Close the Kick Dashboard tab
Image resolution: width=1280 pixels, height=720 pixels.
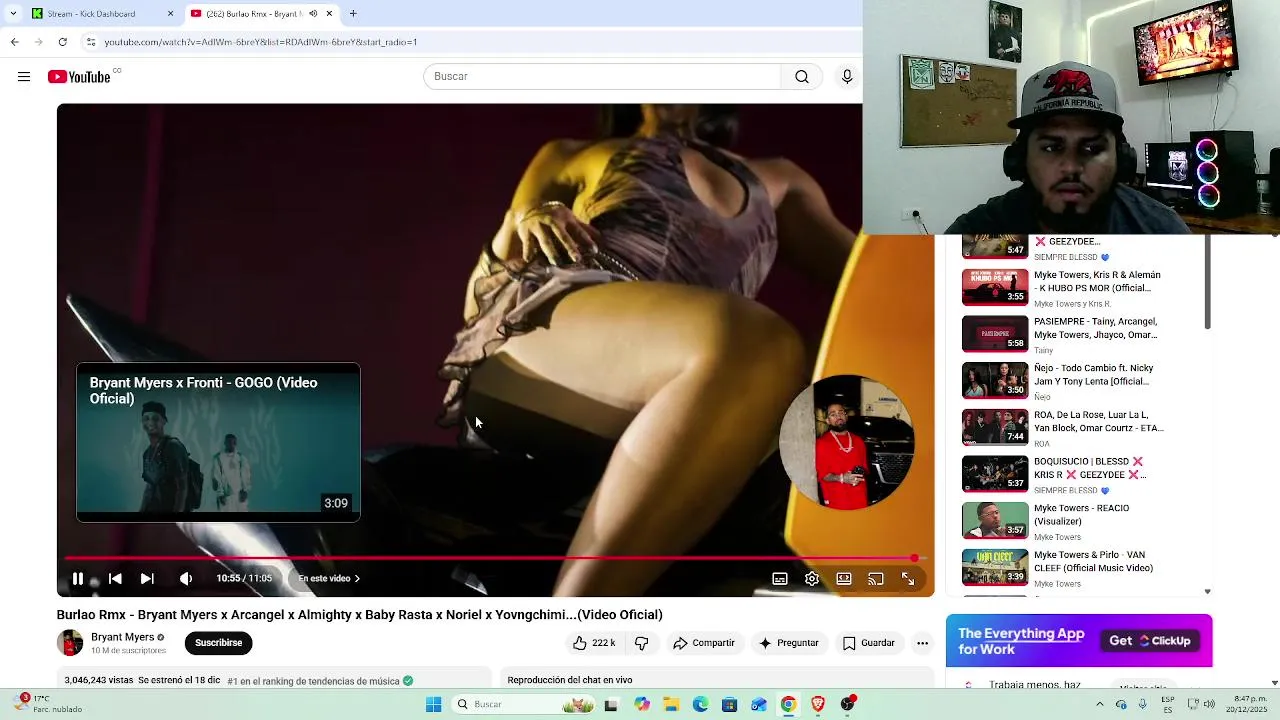170,14
